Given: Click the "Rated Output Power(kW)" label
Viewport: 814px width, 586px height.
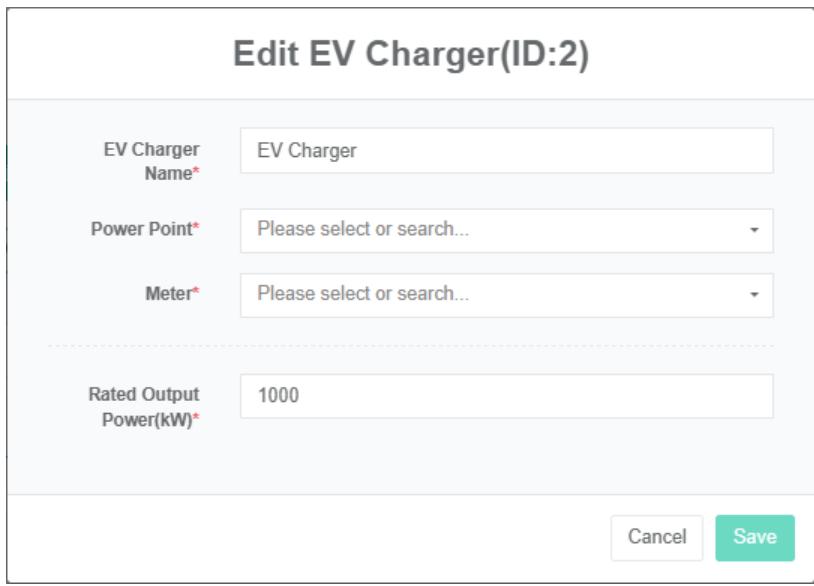Looking at the screenshot, I should pyautogui.click(x=143, y=406).
